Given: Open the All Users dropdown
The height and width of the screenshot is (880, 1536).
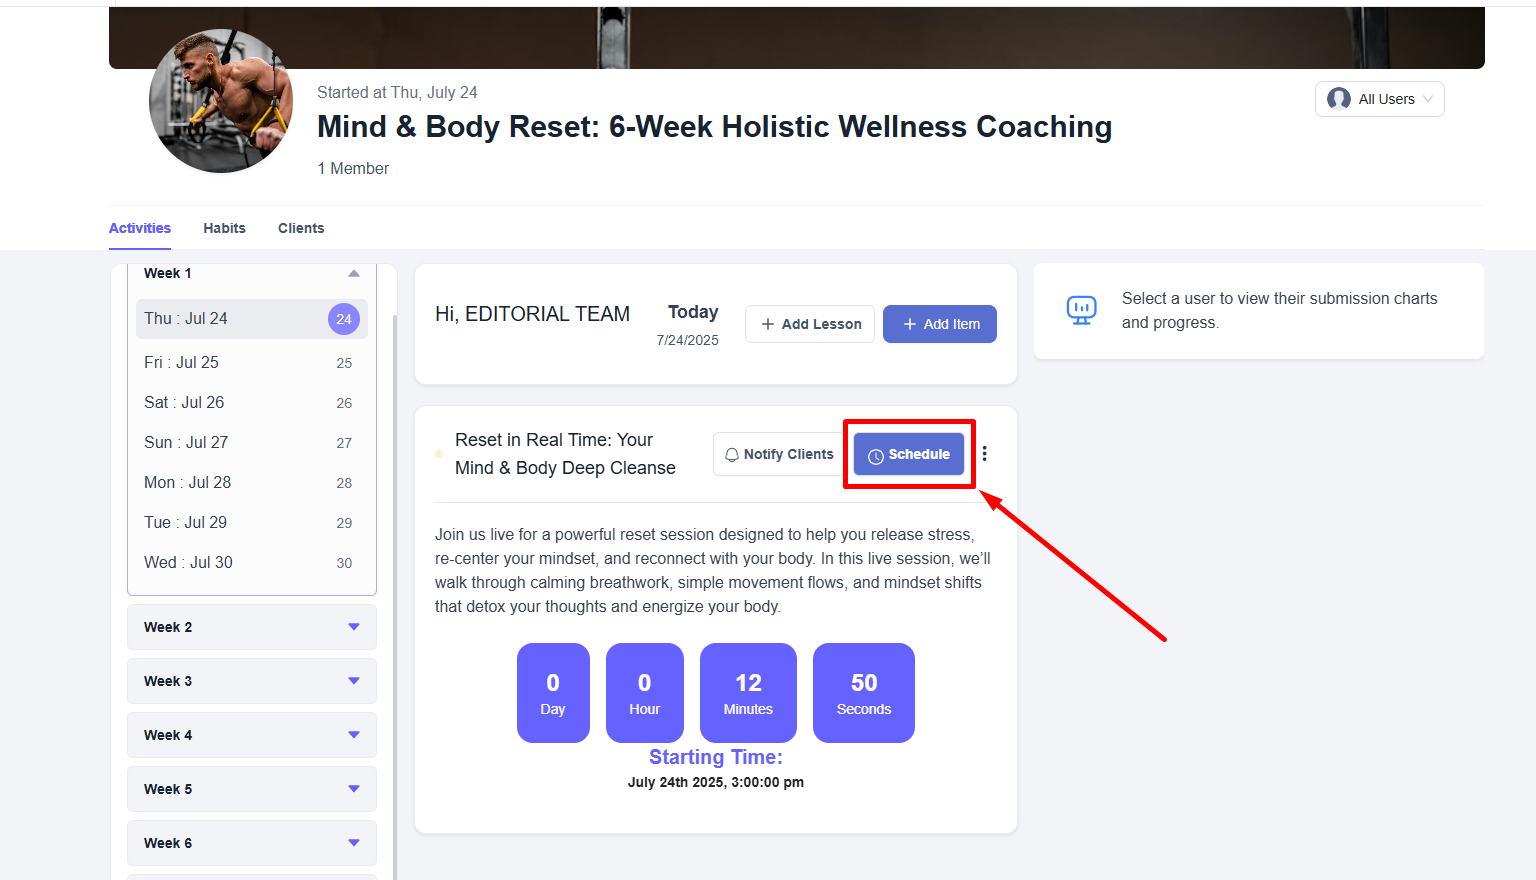Looking at the screenshot, I should (1380, 99).
